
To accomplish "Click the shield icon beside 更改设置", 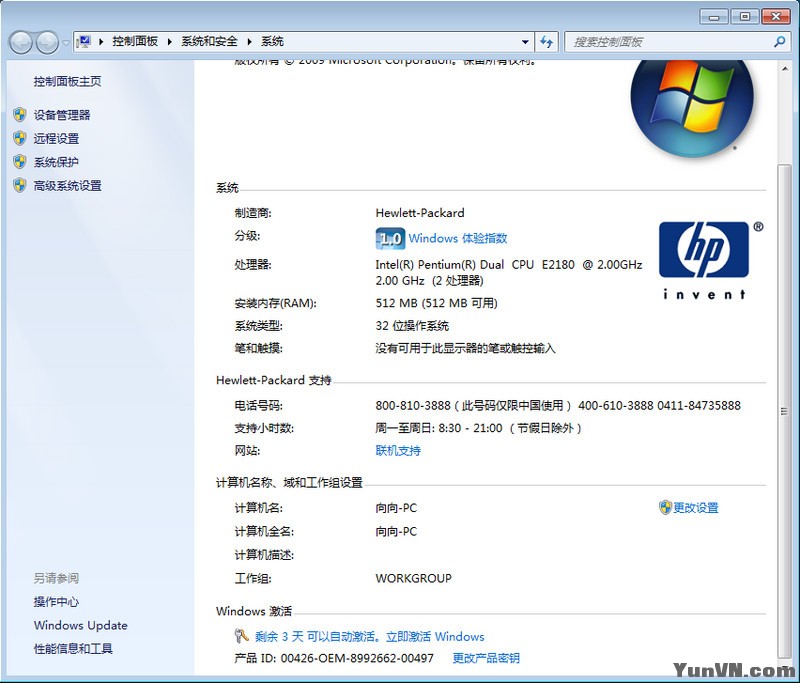I will 665,508.
